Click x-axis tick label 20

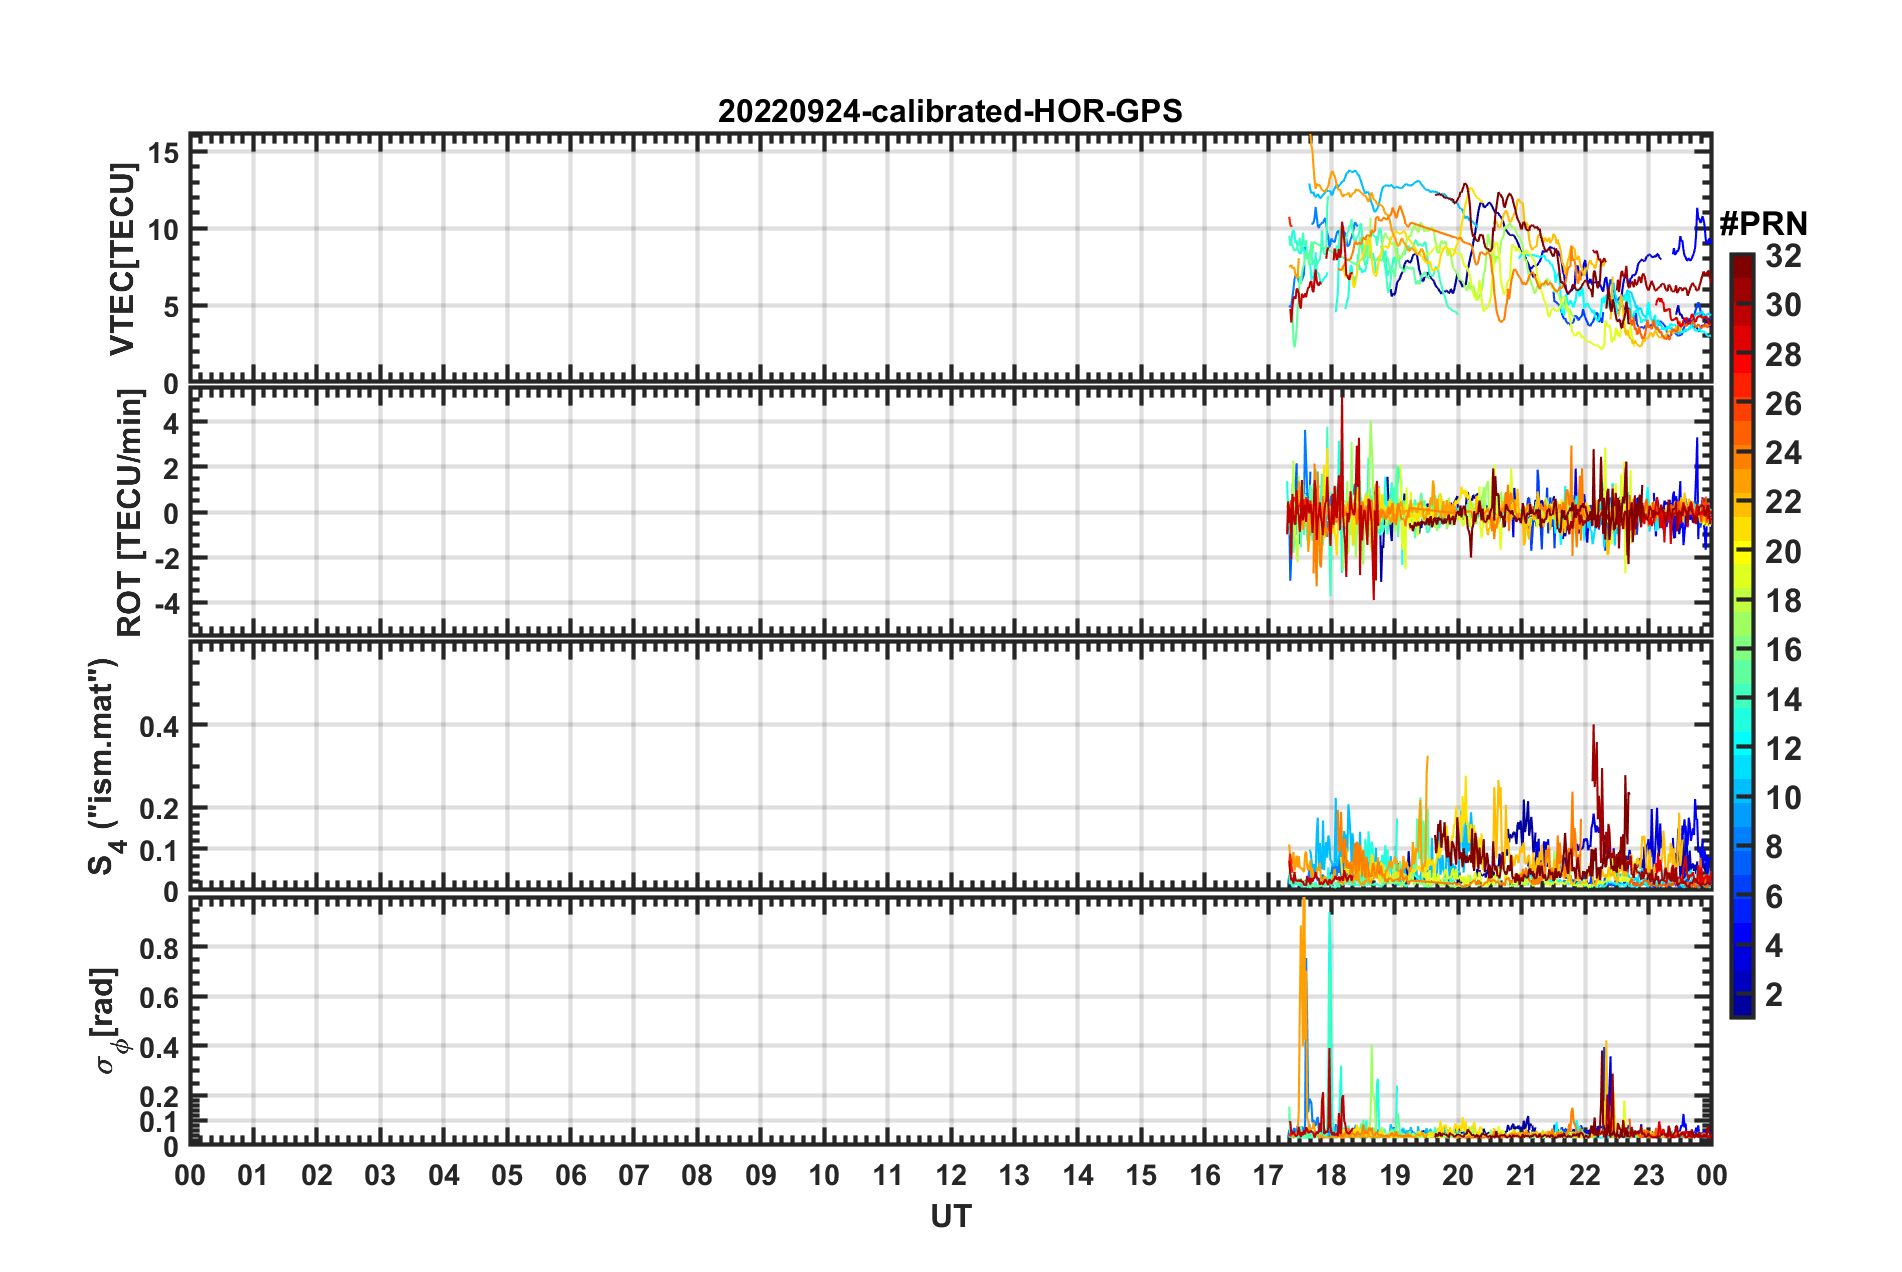click(x=1458, y=1176)
